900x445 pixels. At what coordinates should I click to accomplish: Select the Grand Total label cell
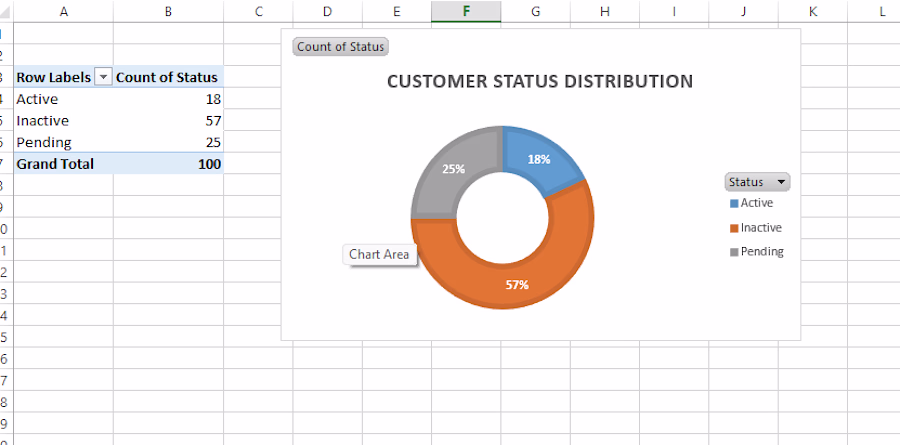pos(63,164)
